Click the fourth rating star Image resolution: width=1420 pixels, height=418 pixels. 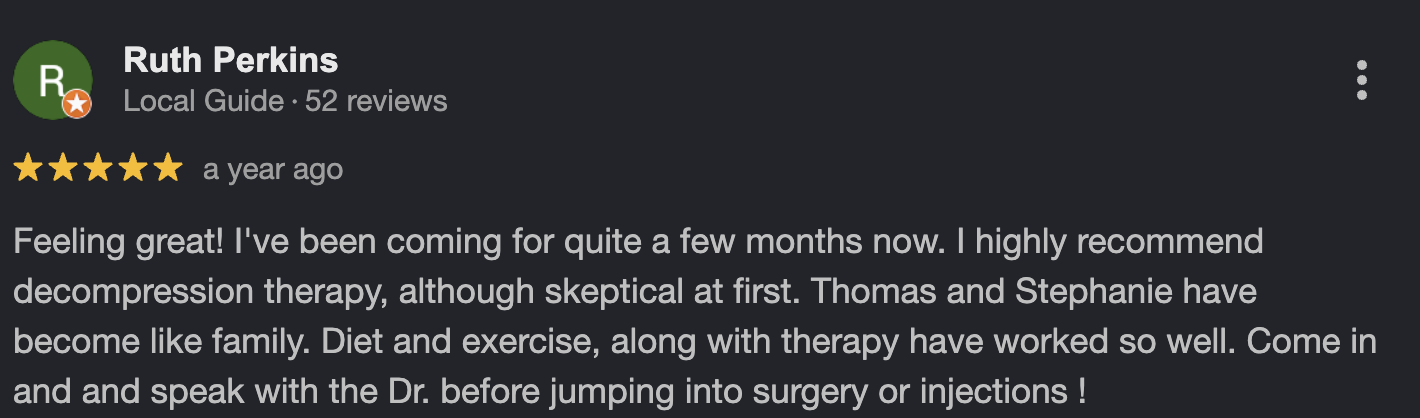tap(133, 169)
